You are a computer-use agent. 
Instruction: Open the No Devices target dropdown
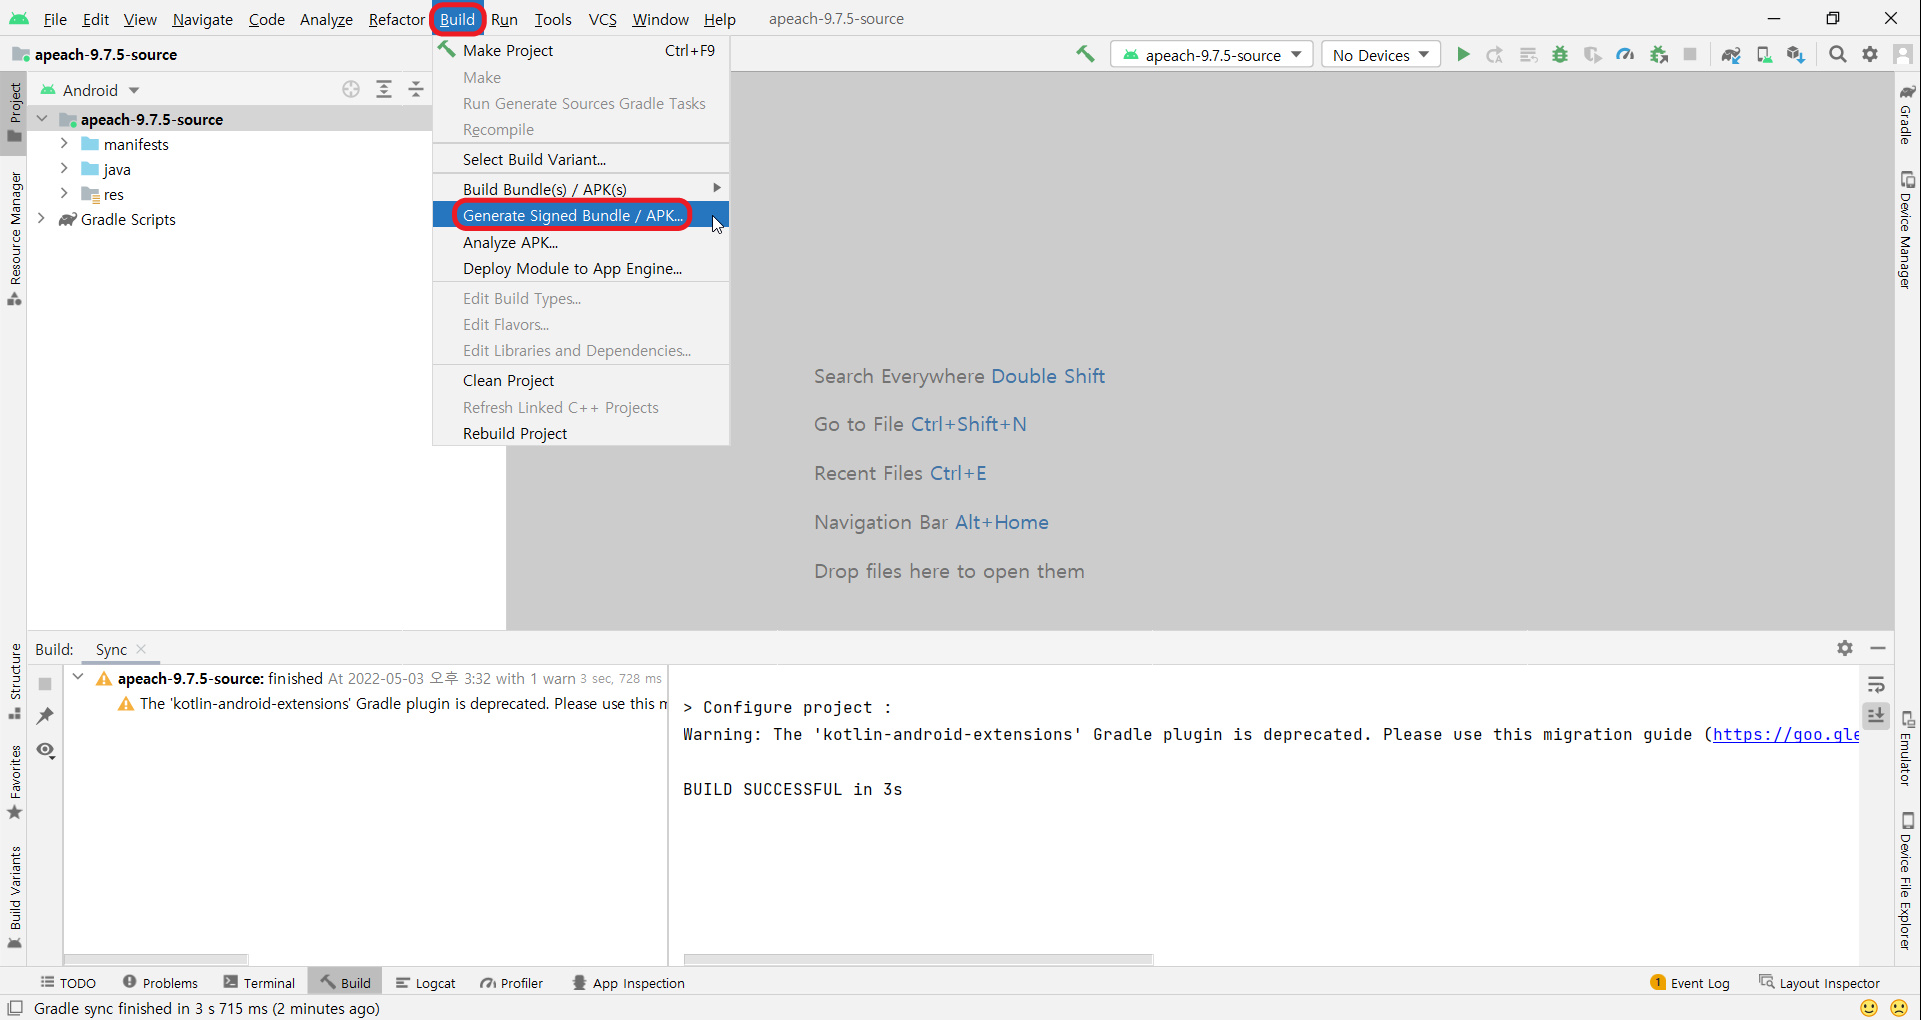click(x=1380, y=54)
